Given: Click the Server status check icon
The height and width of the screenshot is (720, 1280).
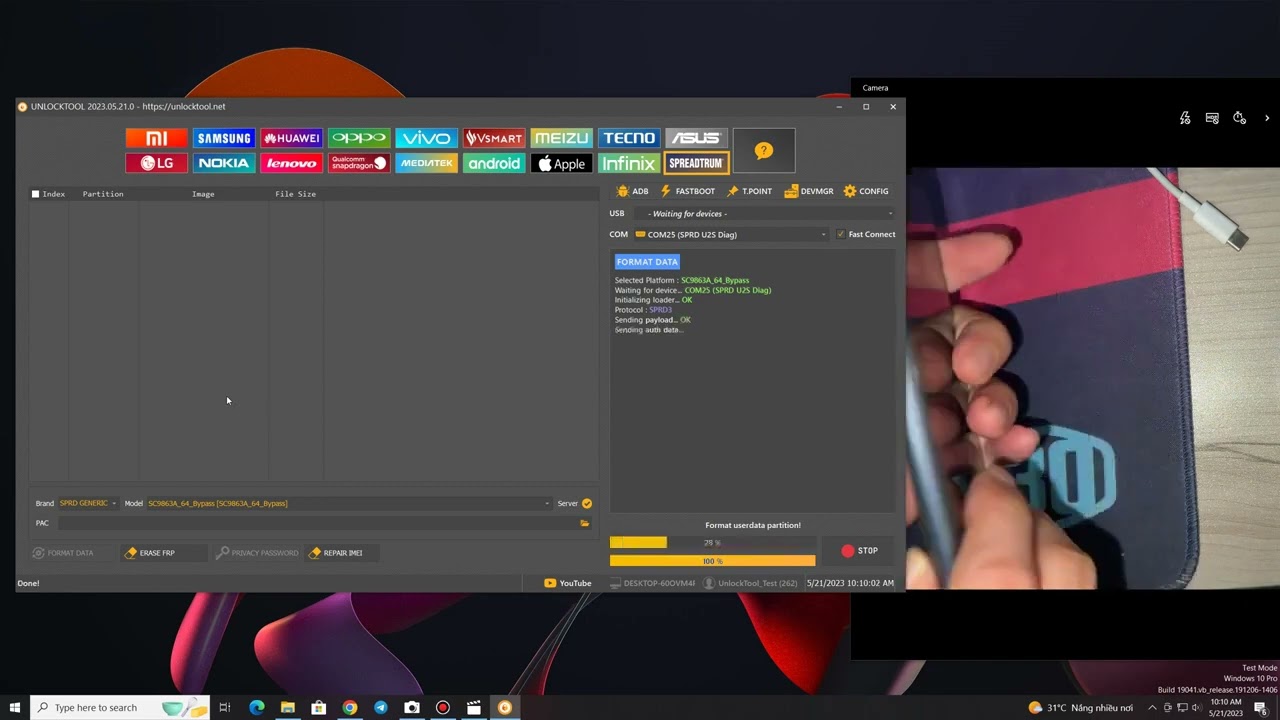Looking at the screenshot, I should coord(587,503).
